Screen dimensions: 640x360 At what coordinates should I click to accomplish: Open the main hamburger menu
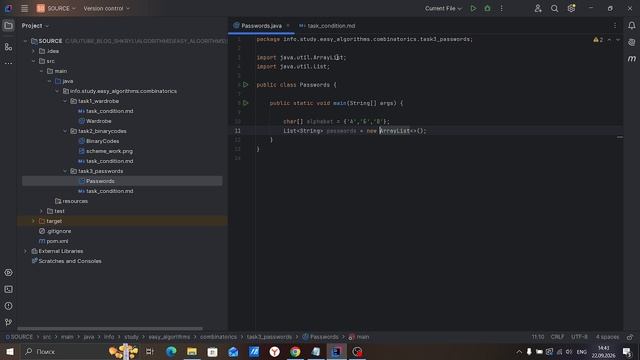tap(24, 8)
